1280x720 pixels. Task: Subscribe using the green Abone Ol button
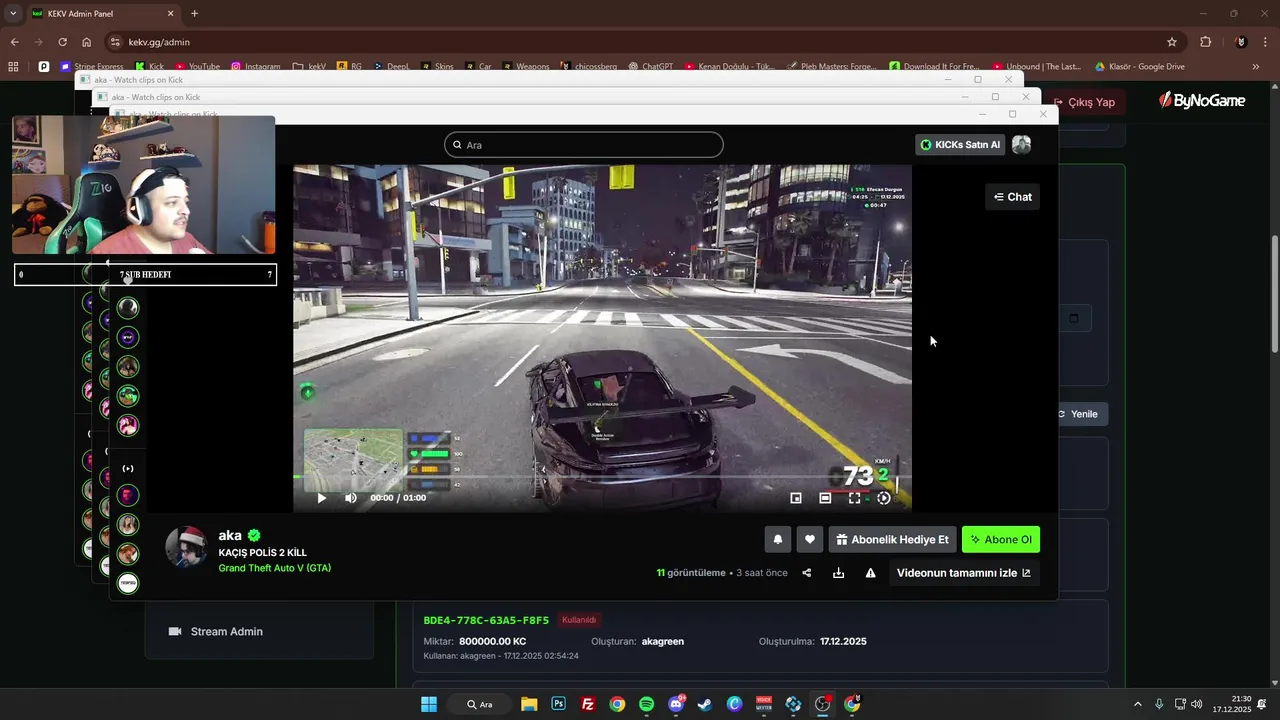(1001, 540)
